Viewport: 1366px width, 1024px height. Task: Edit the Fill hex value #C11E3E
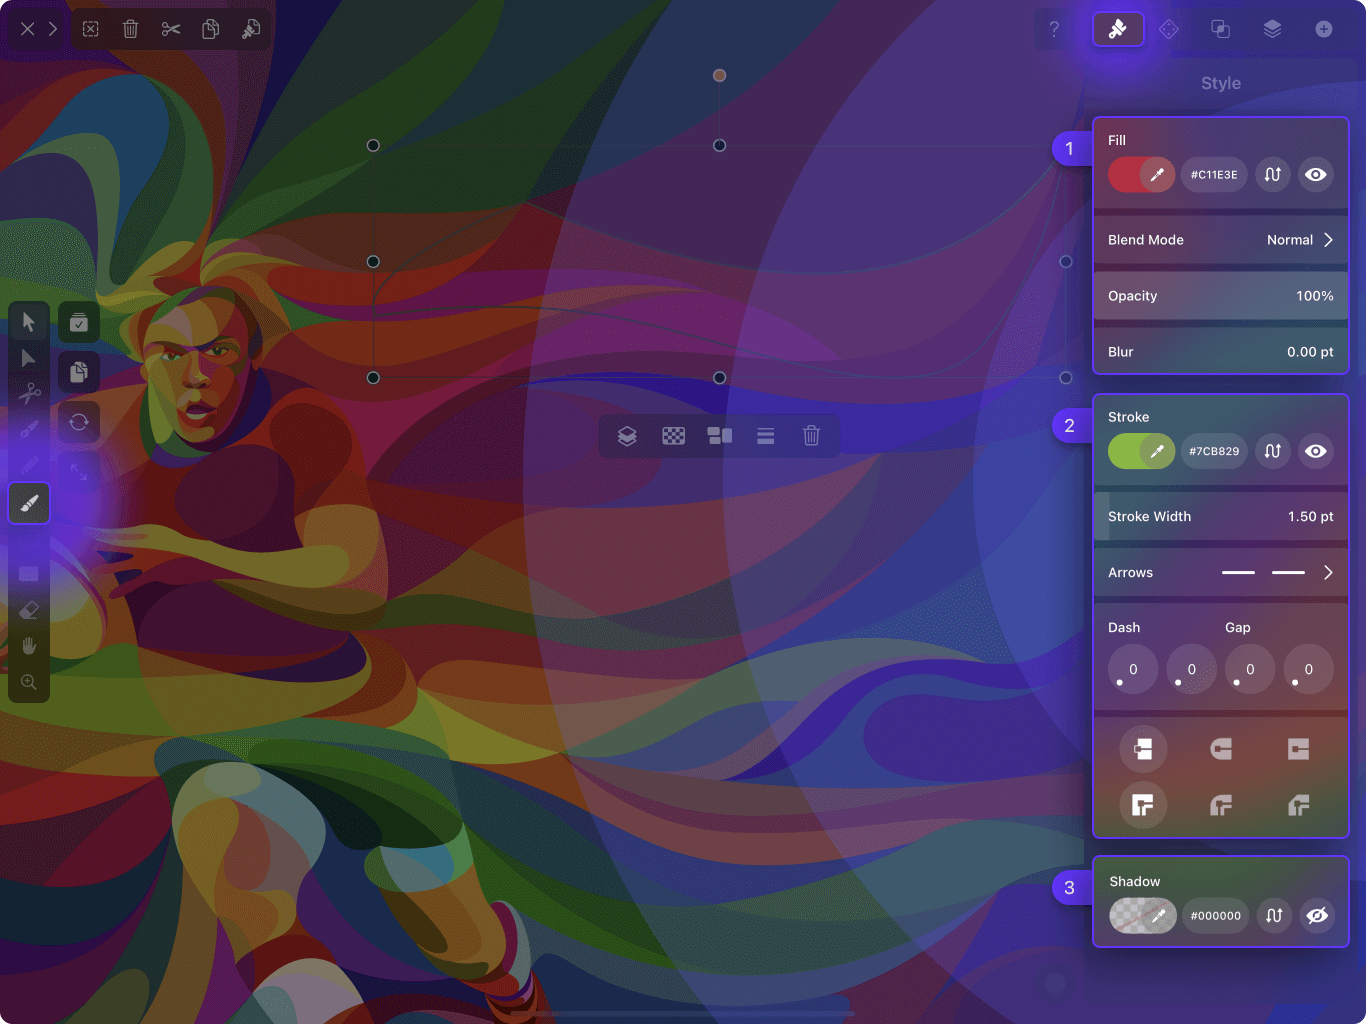click(x=1214, y=175)
